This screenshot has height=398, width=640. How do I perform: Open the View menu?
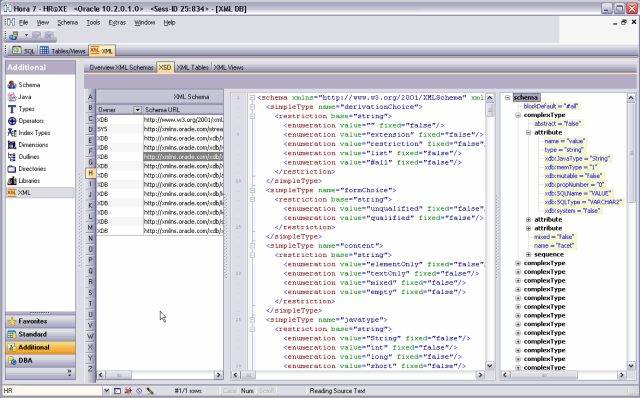click(42, 22)
